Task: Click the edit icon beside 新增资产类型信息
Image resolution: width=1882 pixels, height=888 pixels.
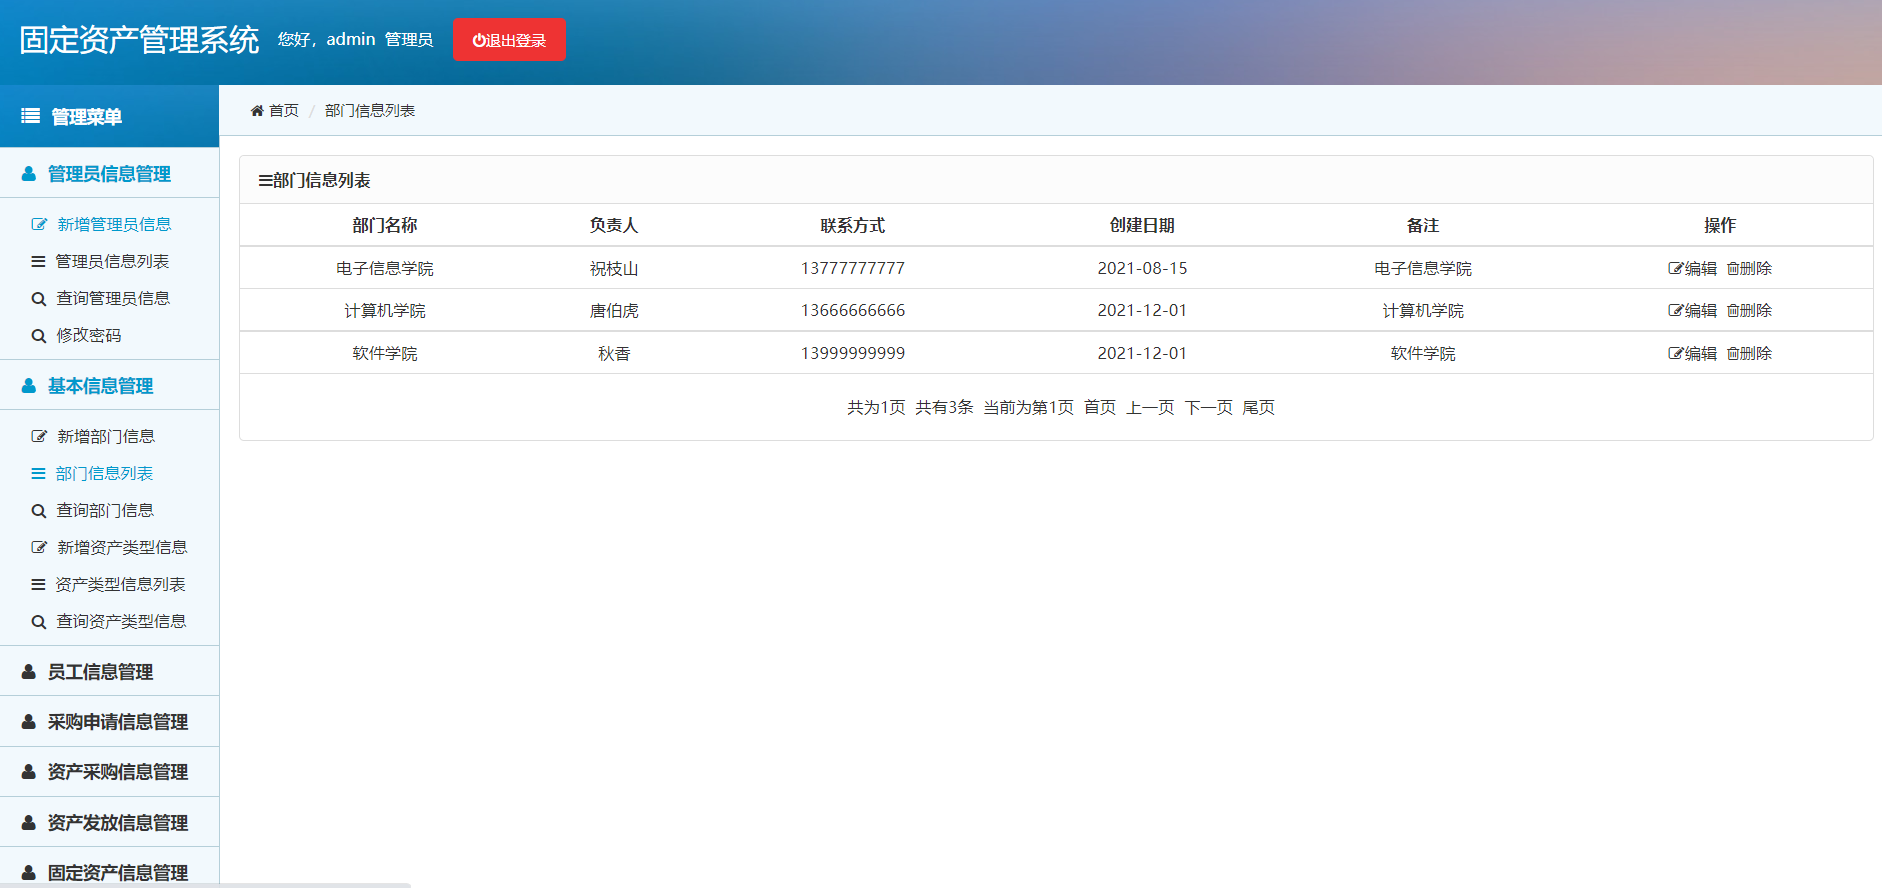Action: [x=39, y=547]
